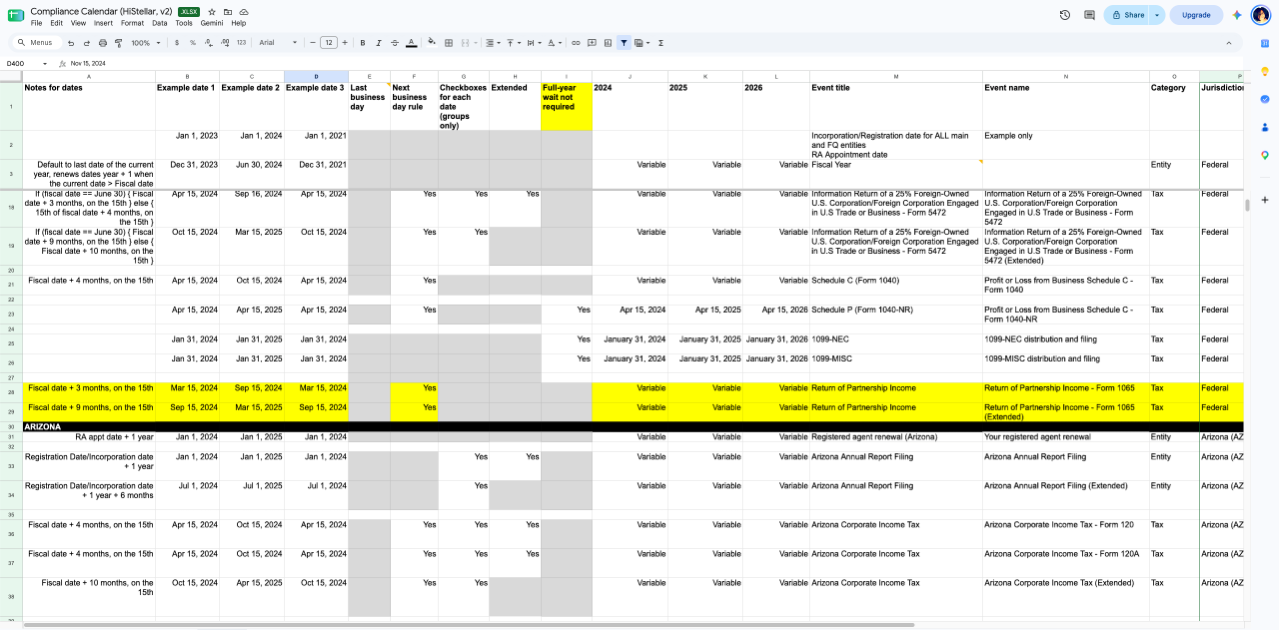Open the name box dropdown arrow
1279x630 pixels.
[x=44, y=64]
